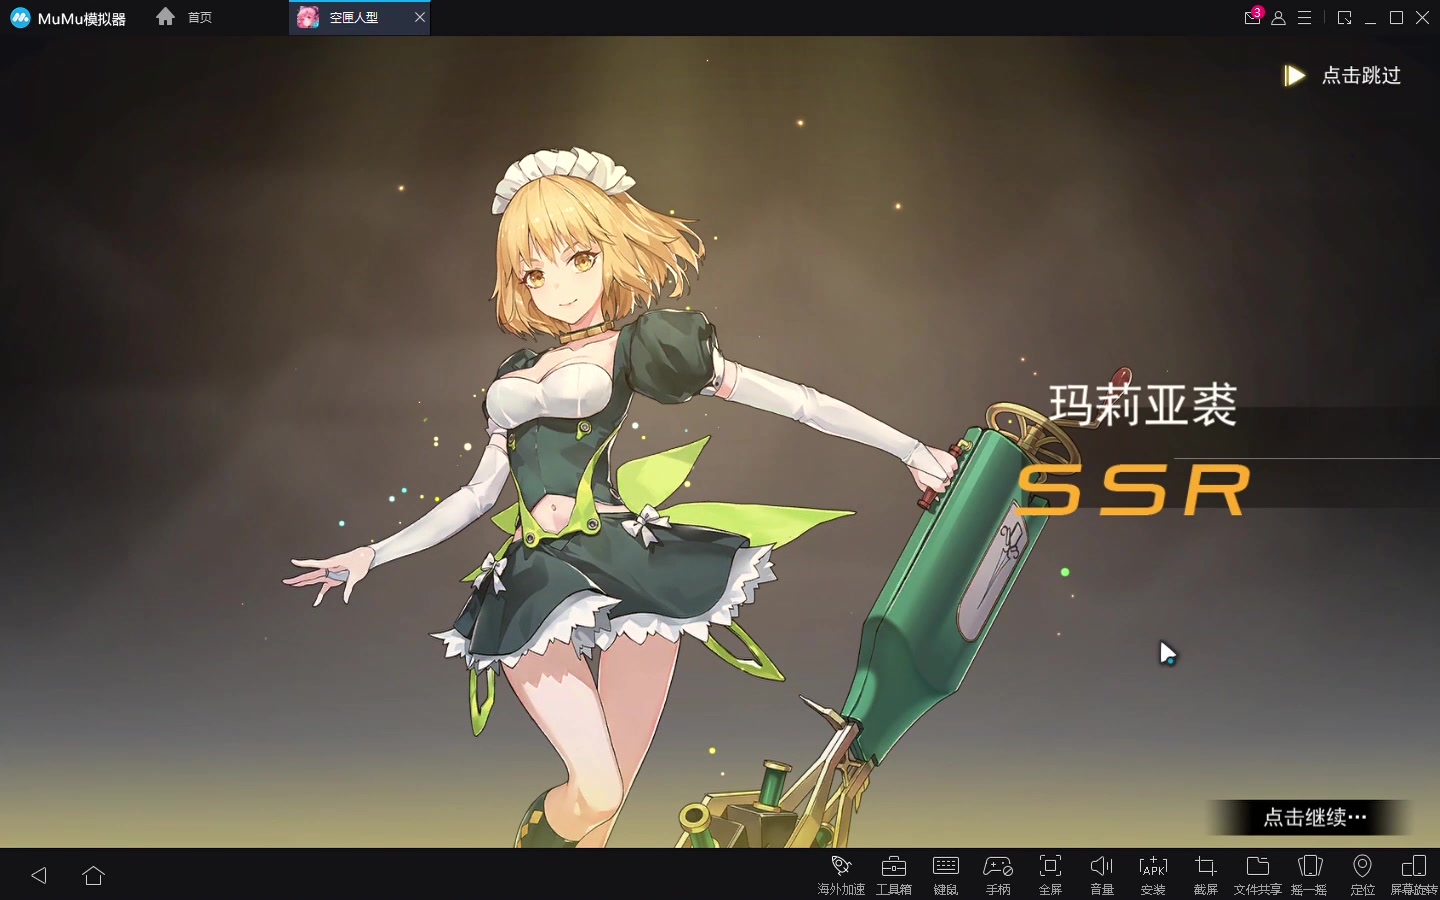Open the 定位 location settings
The image size is (1440, 900).
(1362, 873)
